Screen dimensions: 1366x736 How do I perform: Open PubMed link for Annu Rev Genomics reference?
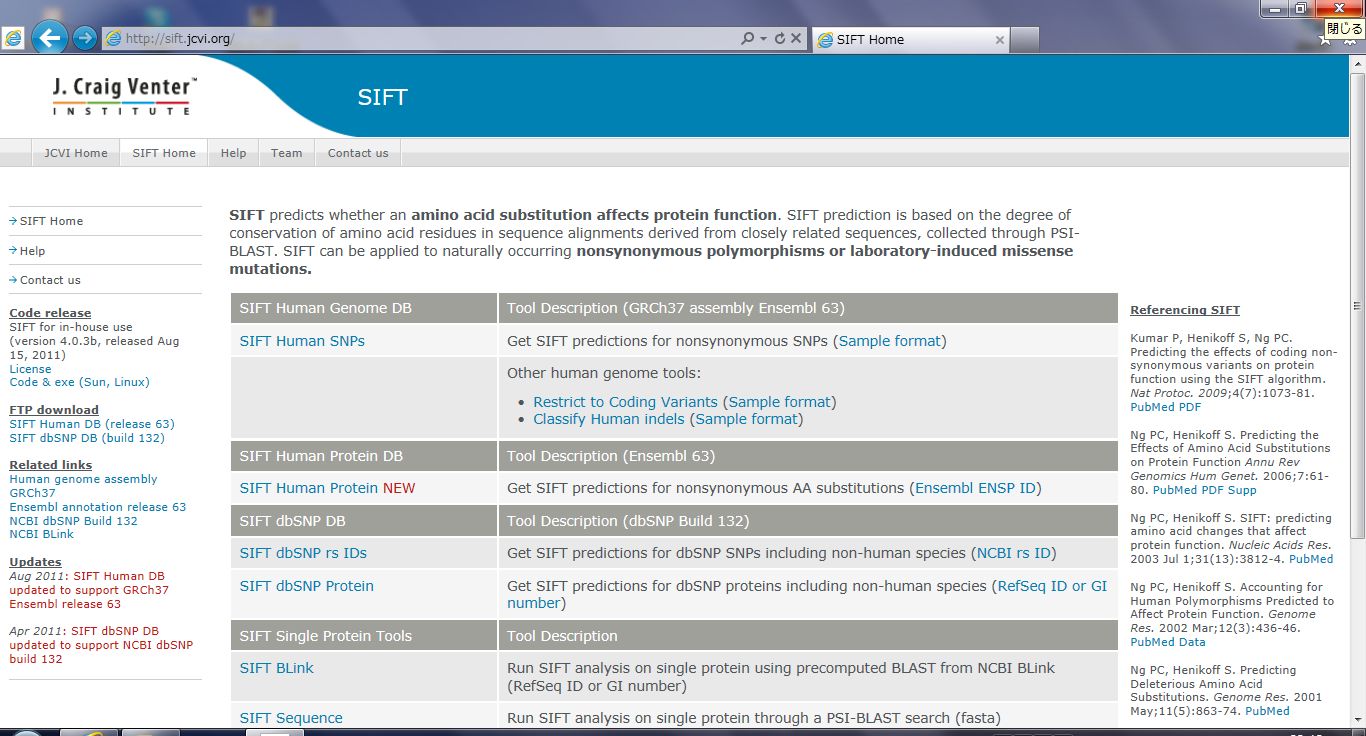1175,490
